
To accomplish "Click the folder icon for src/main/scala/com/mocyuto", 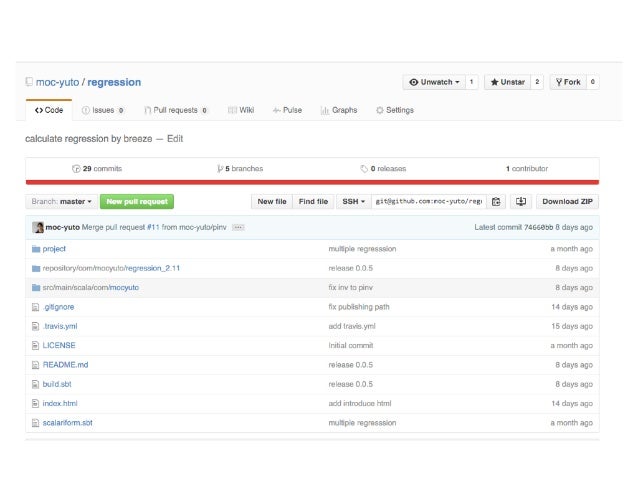I will click(x=36, y=287).
